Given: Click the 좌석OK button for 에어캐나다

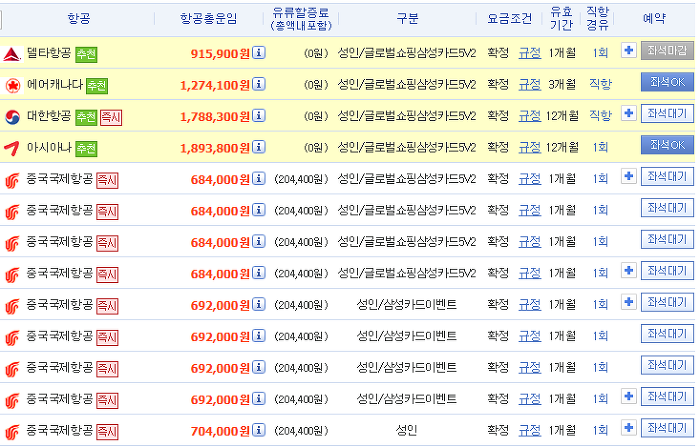Looking at the screenshot, I should pyautogui.click(x=667, y=82).
